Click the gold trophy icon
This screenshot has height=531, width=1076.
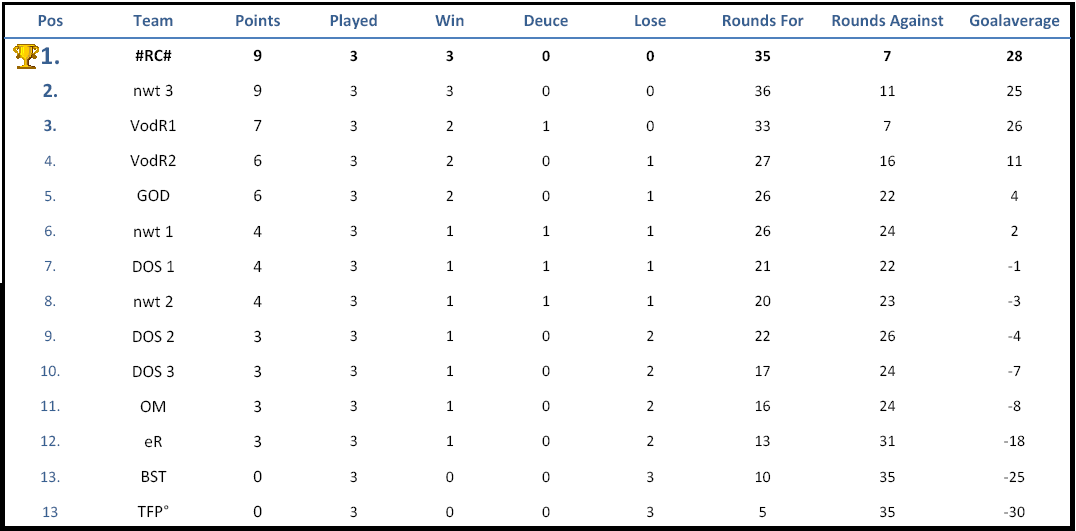pyautogui.click(x=26, y=56)
